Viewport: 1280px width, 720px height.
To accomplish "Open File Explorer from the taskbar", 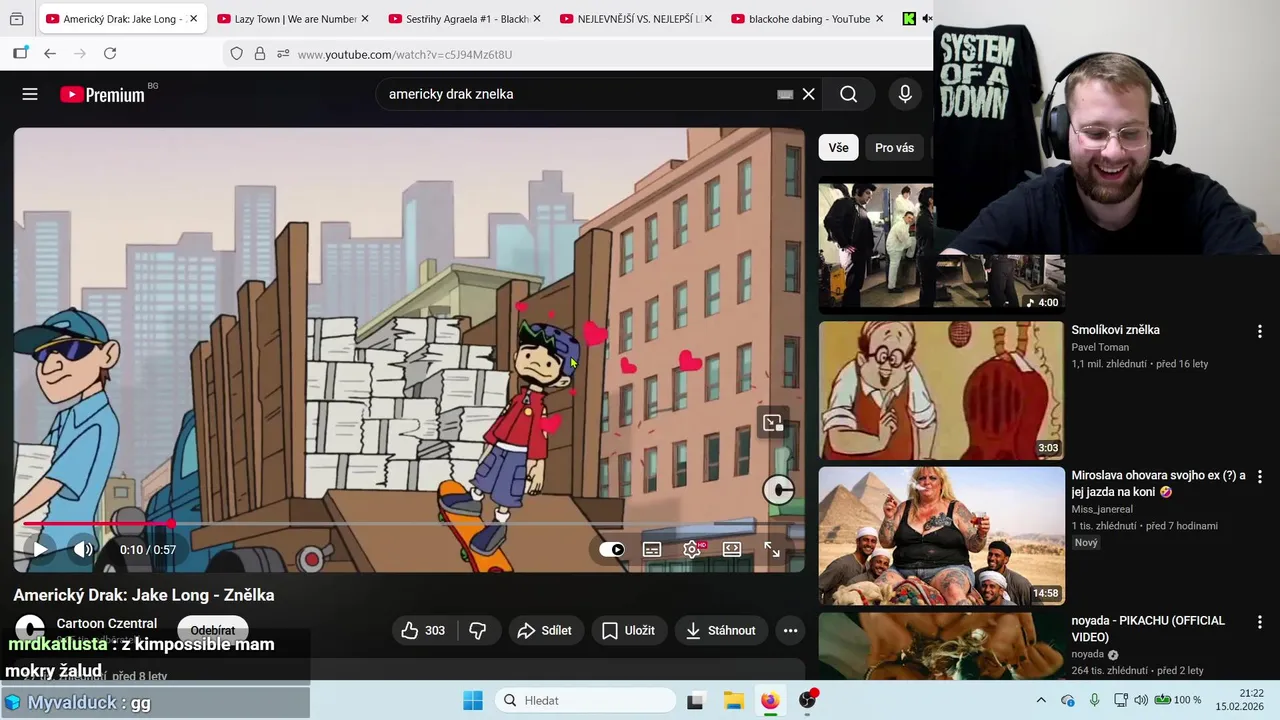I will [x=733, y=700].
